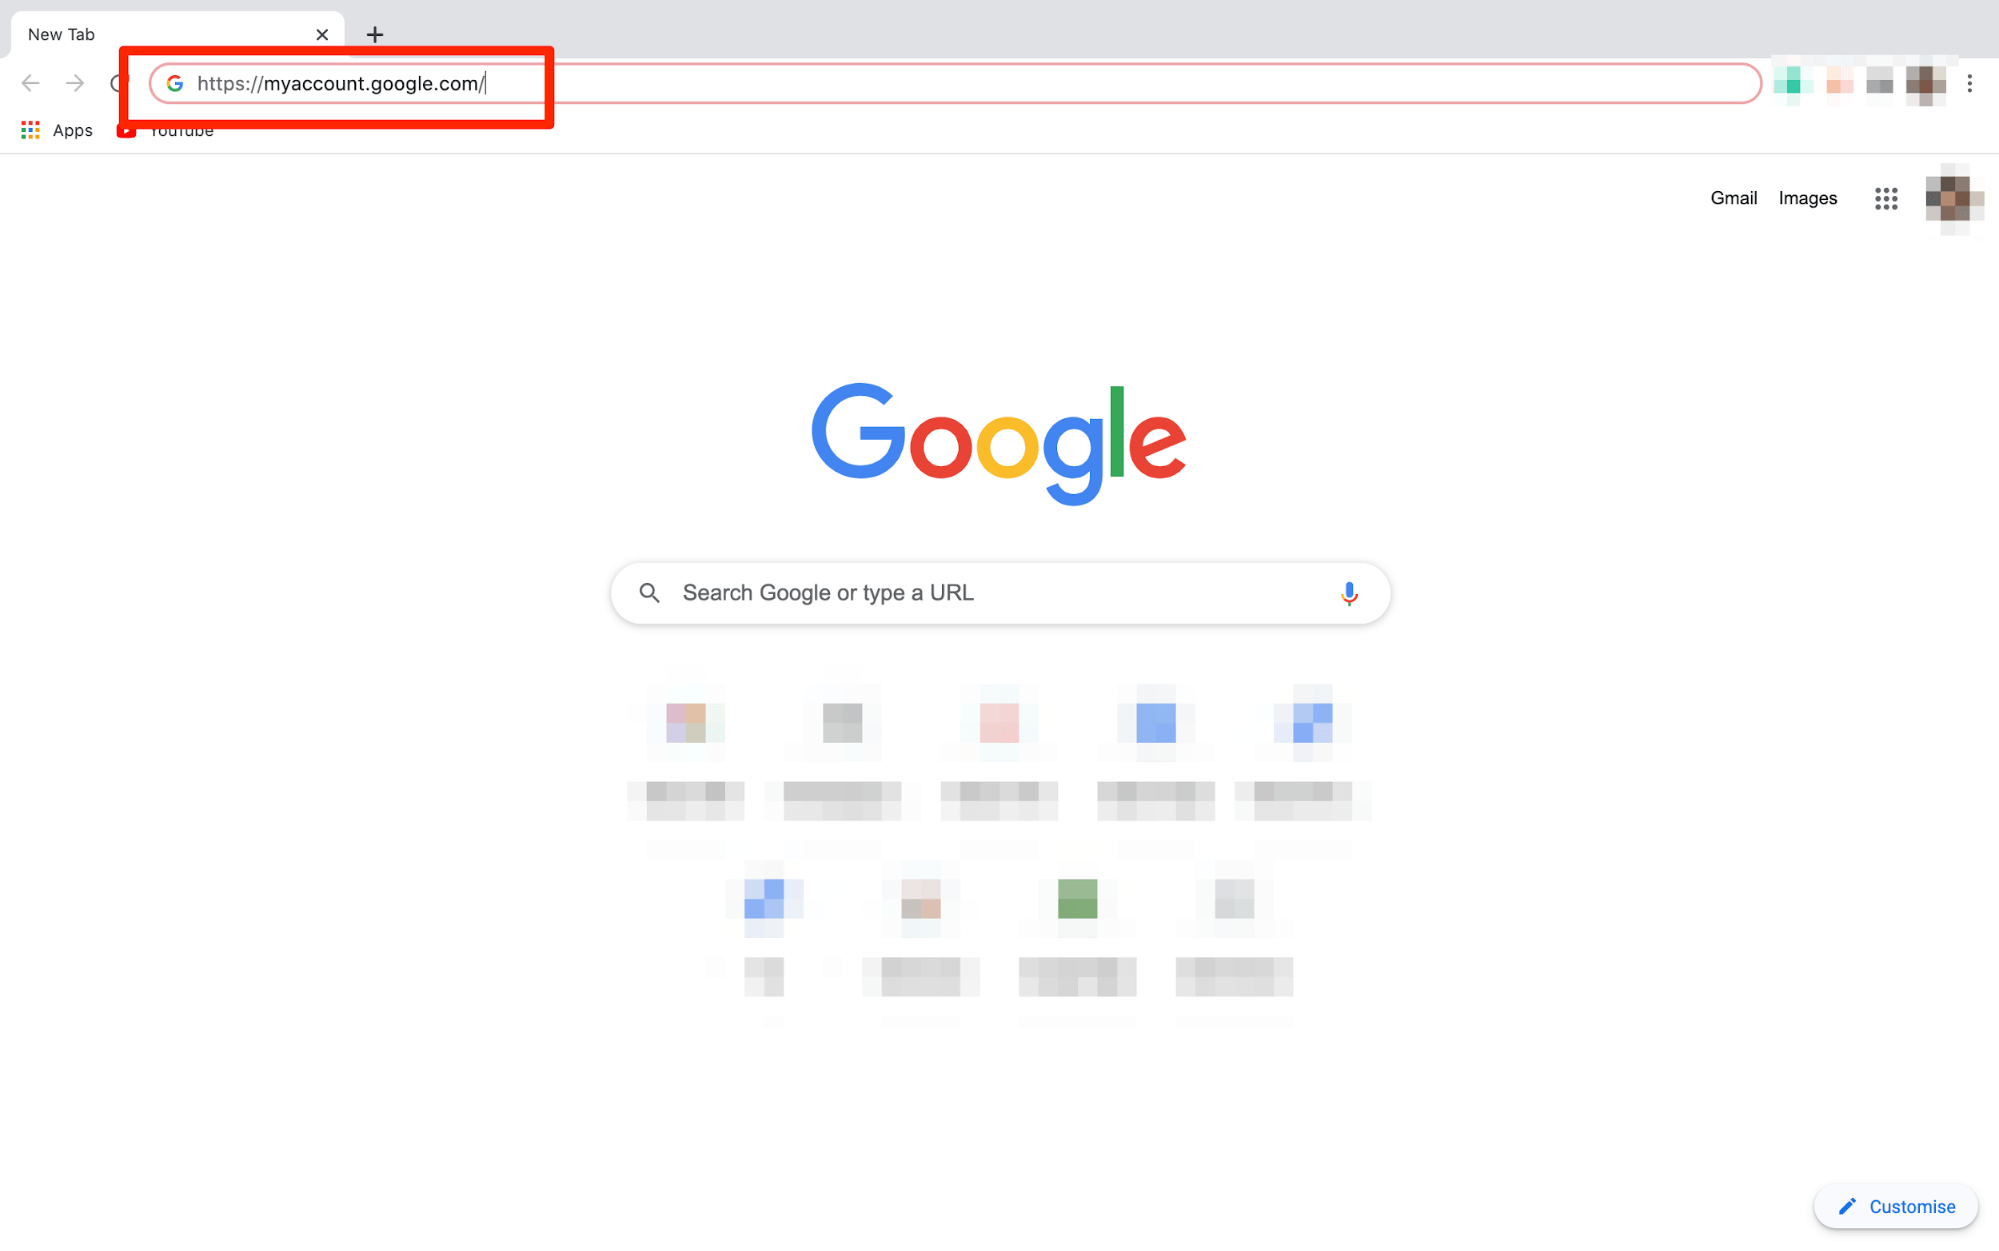
Task: Open the Apps bookmark shortcut
Action: tap(53, 130)
